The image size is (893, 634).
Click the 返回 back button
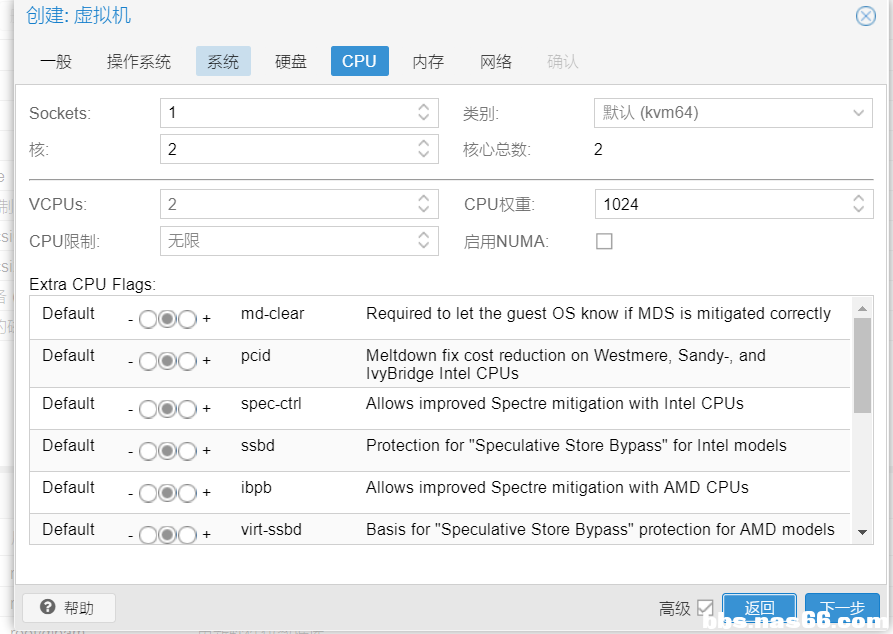(x=759, y=608)
